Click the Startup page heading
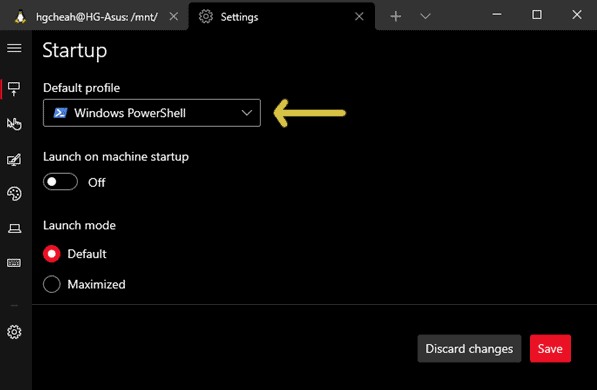The image size is (597, 390). (75, 51)
